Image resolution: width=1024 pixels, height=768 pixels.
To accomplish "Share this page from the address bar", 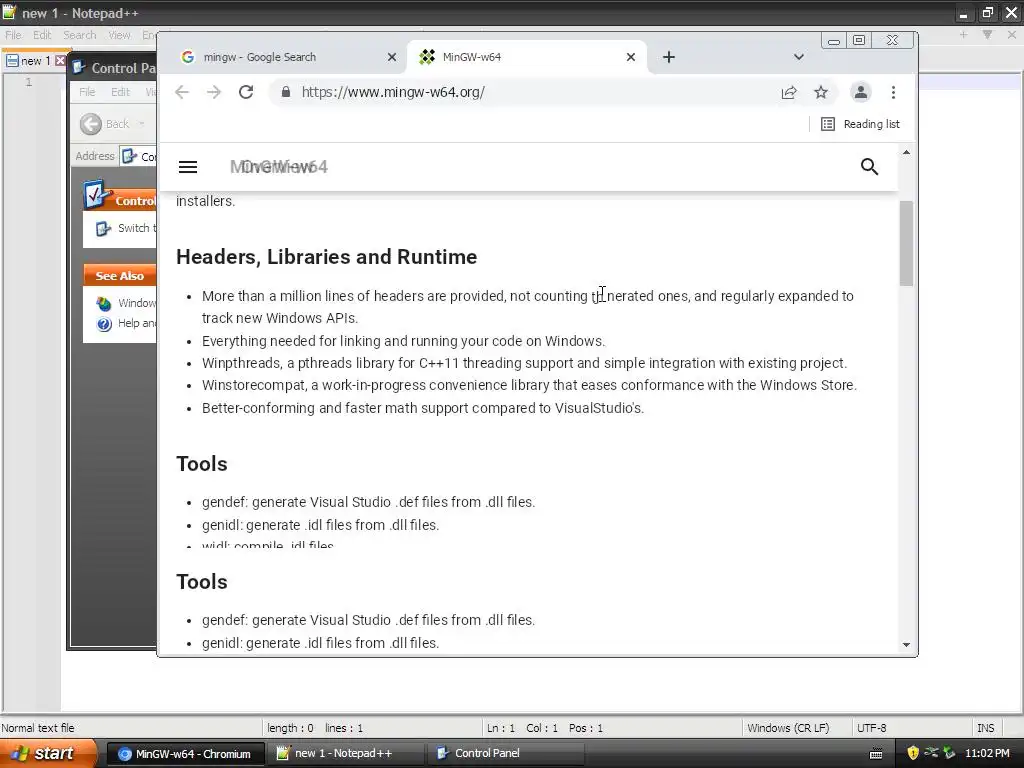I will point(789,92).
